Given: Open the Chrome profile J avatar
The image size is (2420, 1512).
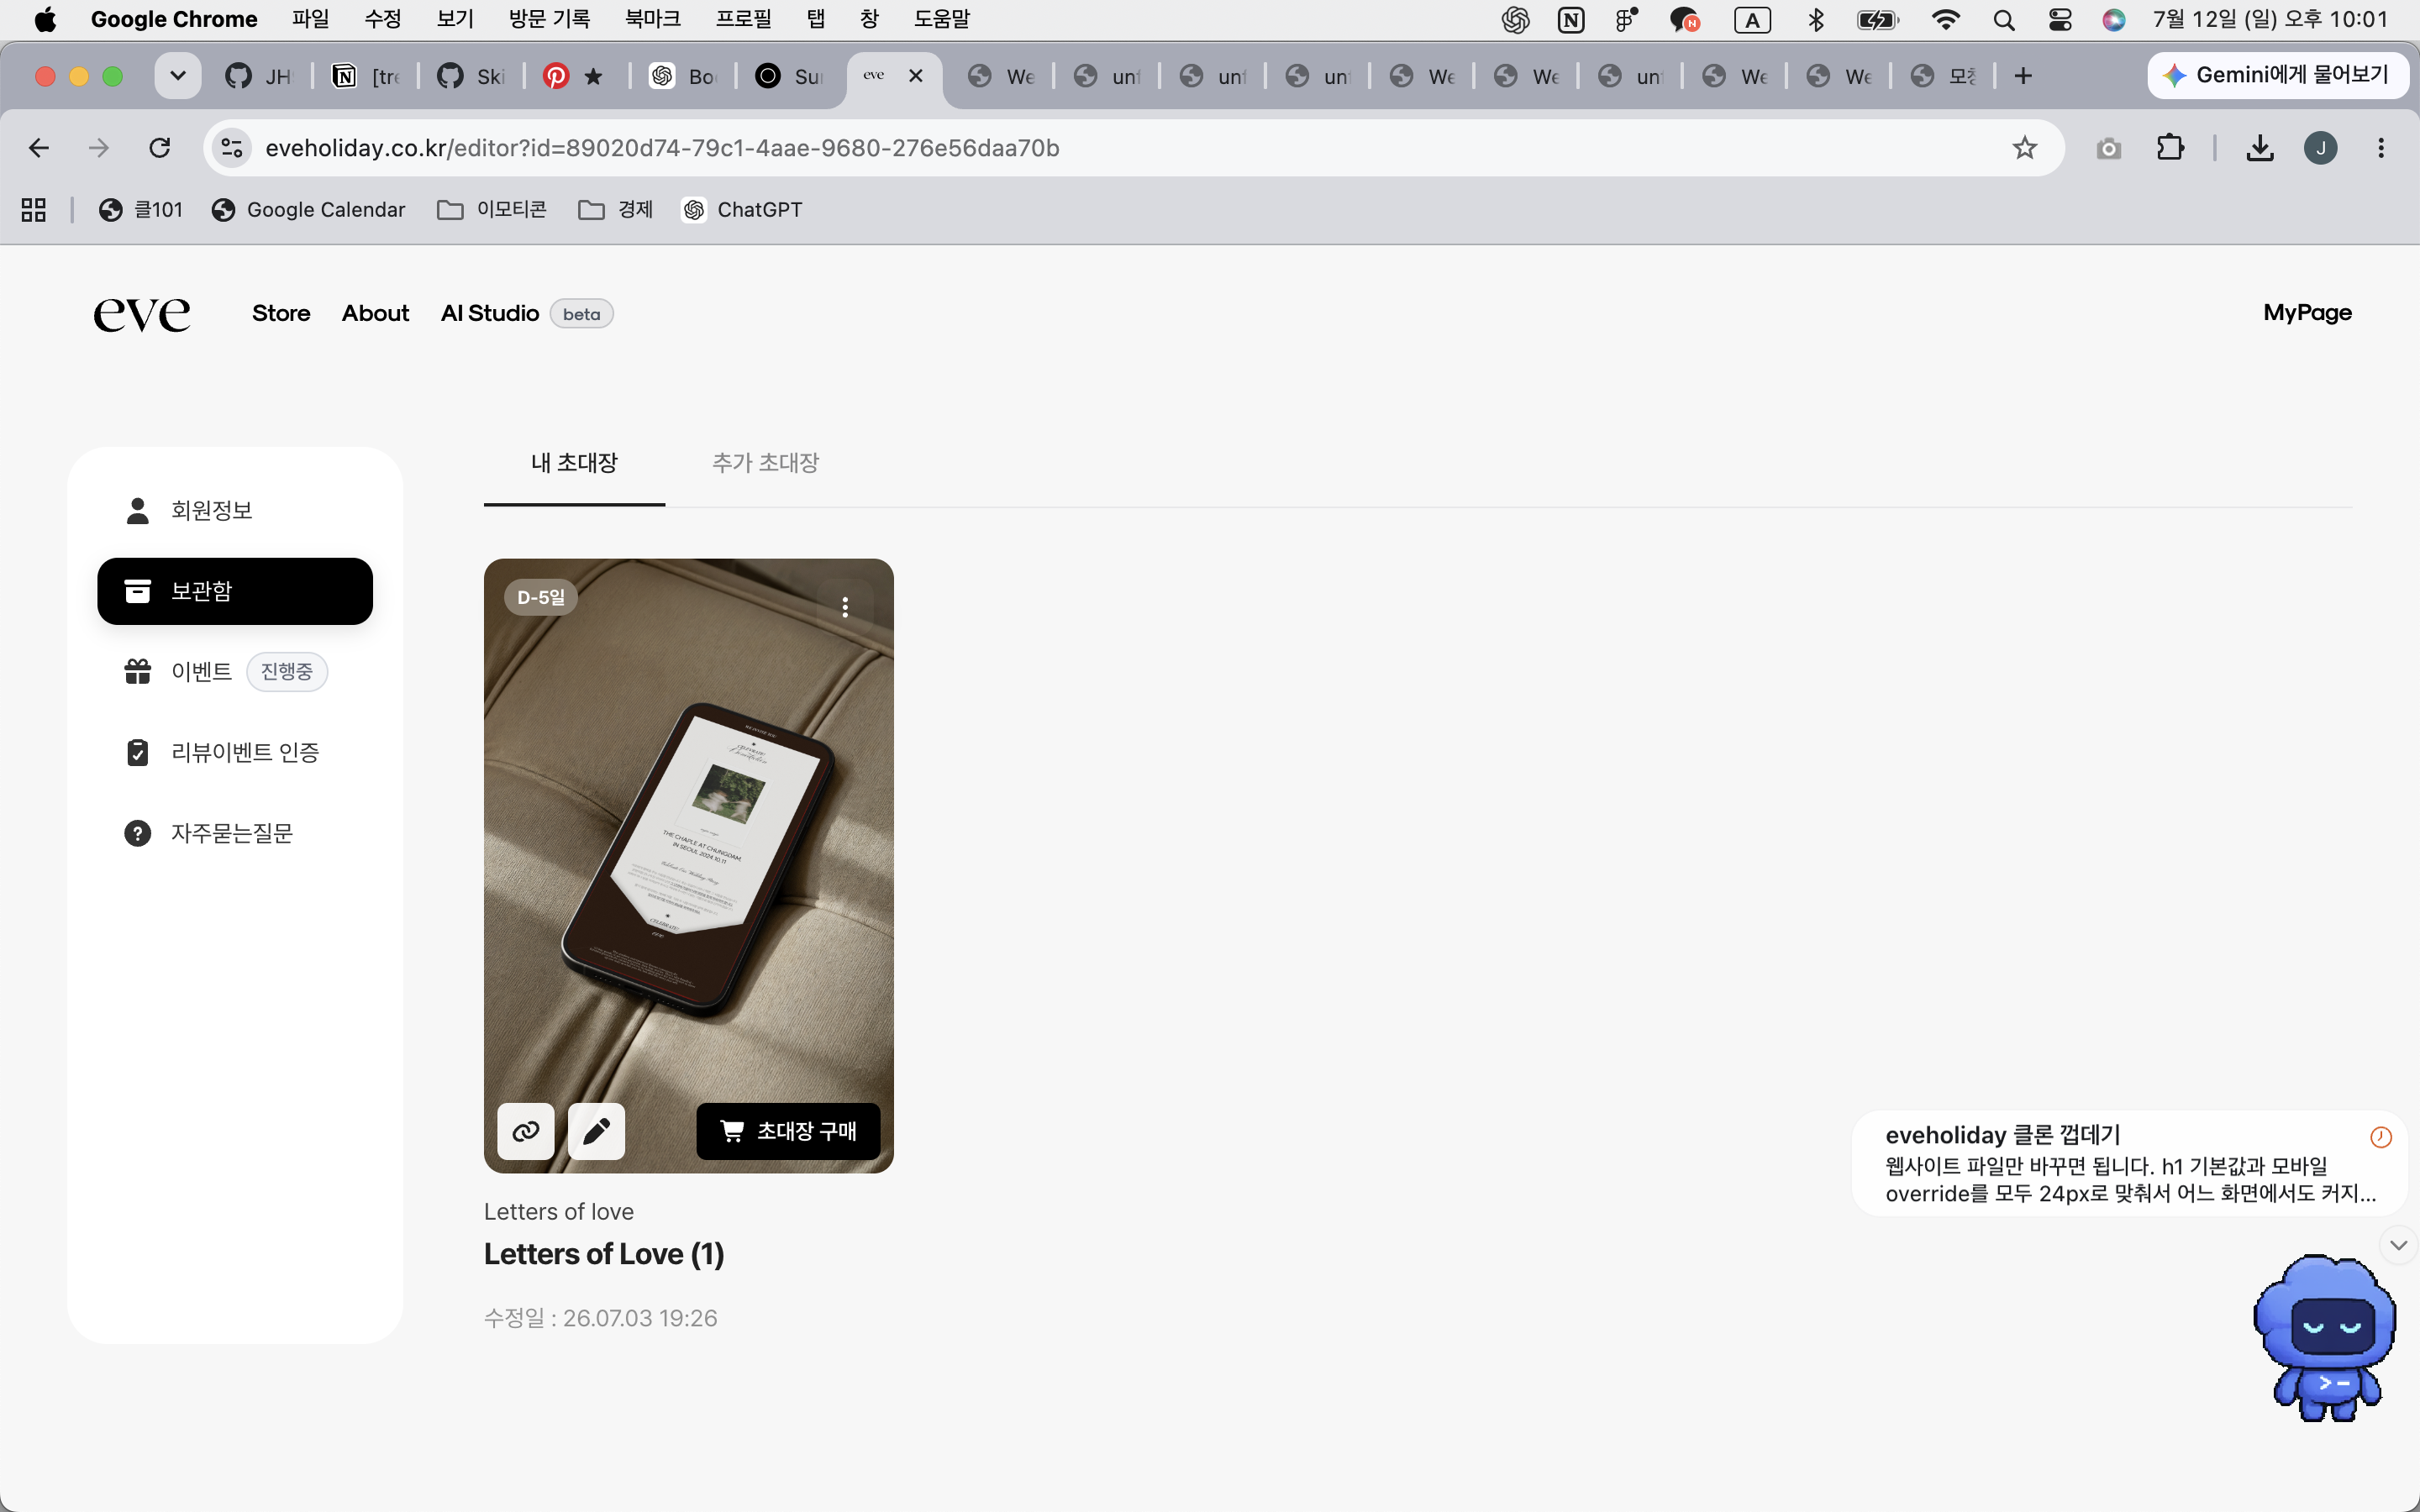Looking at the screenshot, I should pos(2320,148).
